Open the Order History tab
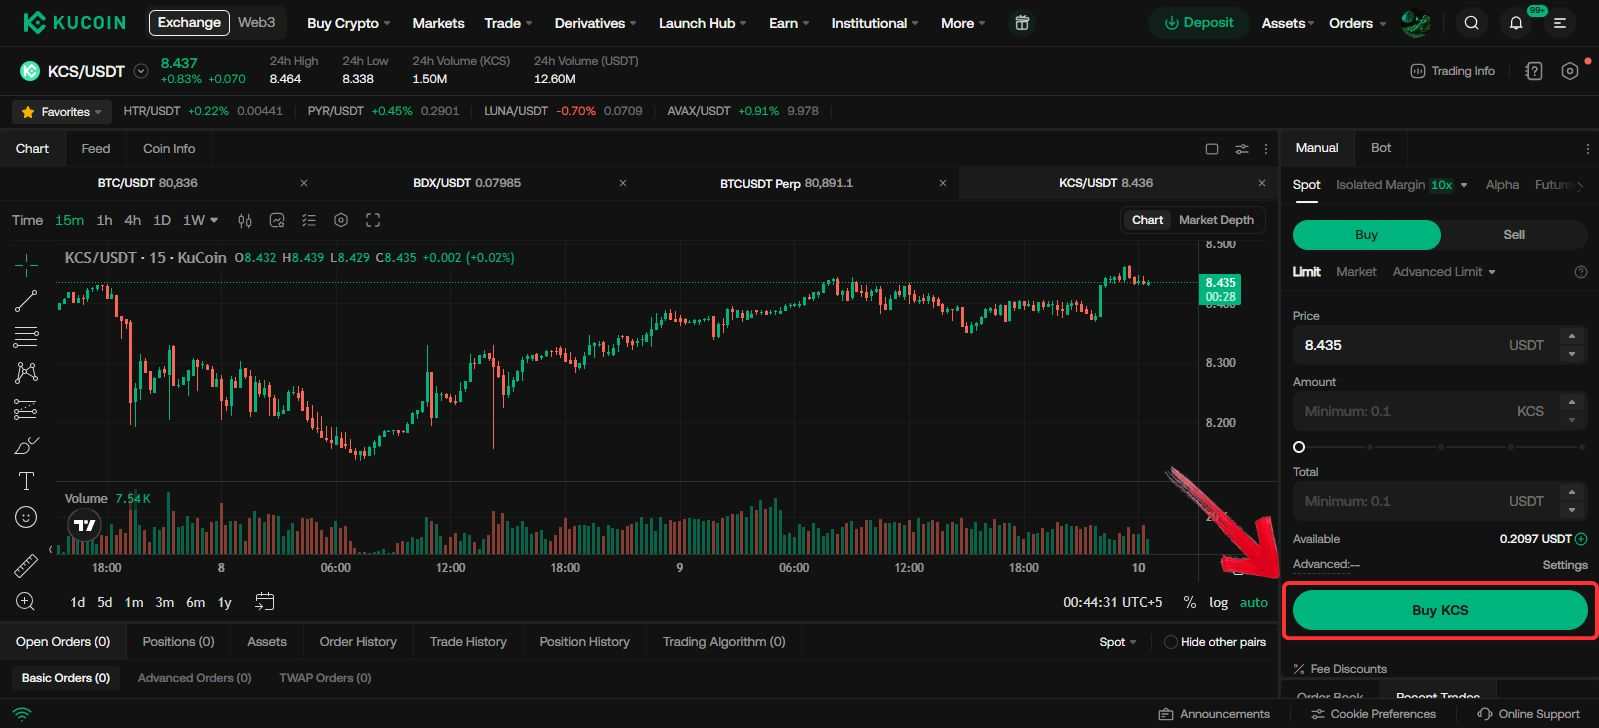This screenshot has width=1599, height=728. (358, 642)
